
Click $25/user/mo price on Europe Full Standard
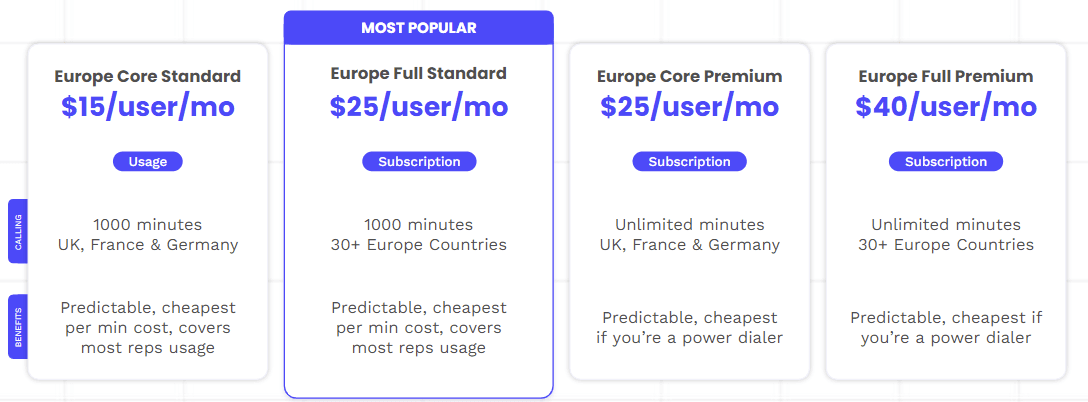point(419,106)
